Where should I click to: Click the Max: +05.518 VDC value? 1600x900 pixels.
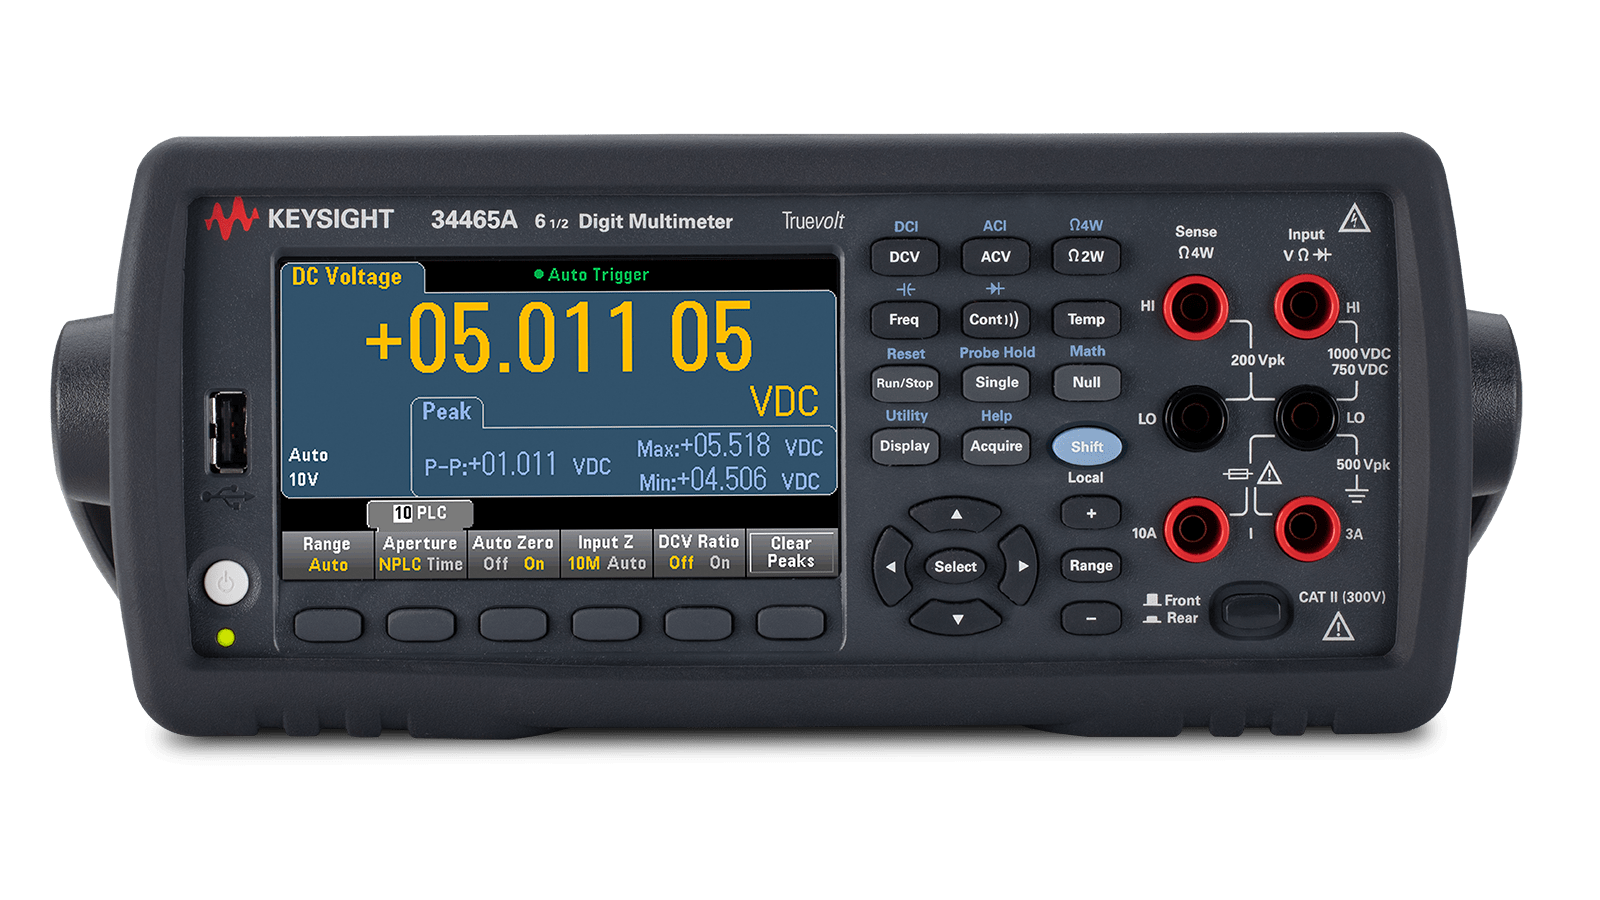pyautogui.click(x=730, y=446)
